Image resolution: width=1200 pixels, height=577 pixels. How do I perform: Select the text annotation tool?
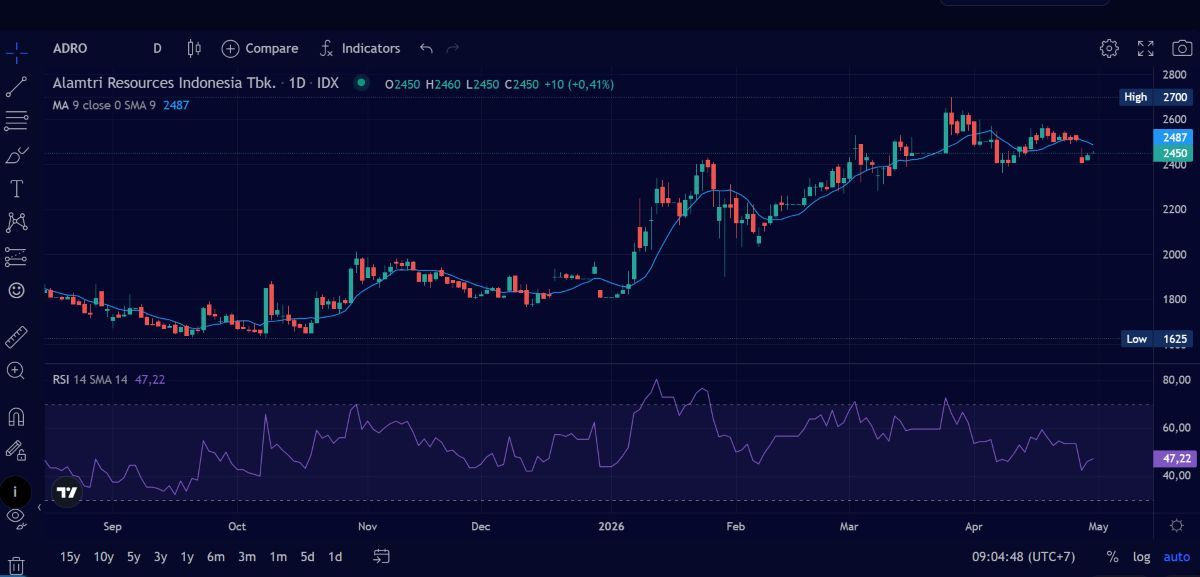(16, 188)
